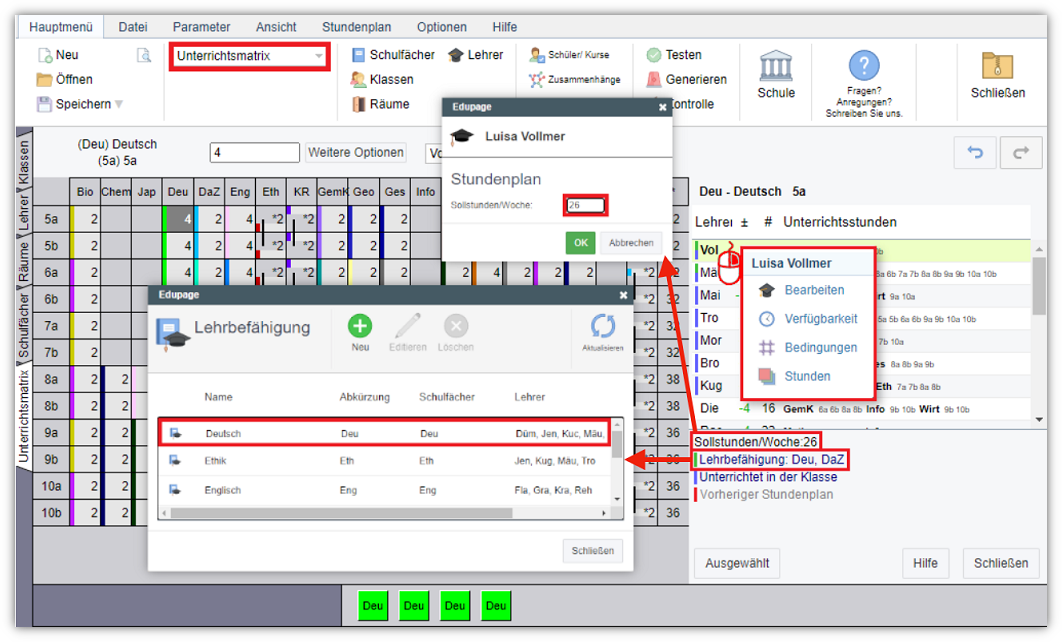Open the Fragen? Anregungen? help icon

[x=863, y=66]
